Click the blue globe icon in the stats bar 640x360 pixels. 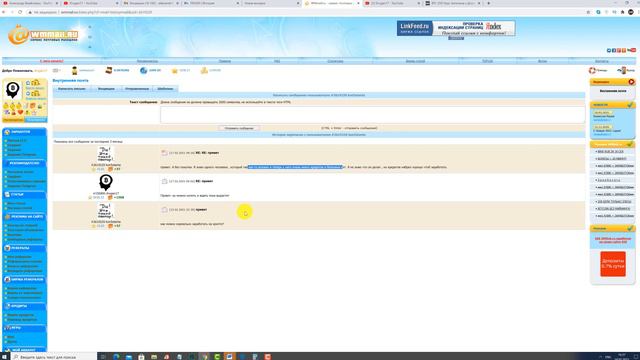[143, 71]
